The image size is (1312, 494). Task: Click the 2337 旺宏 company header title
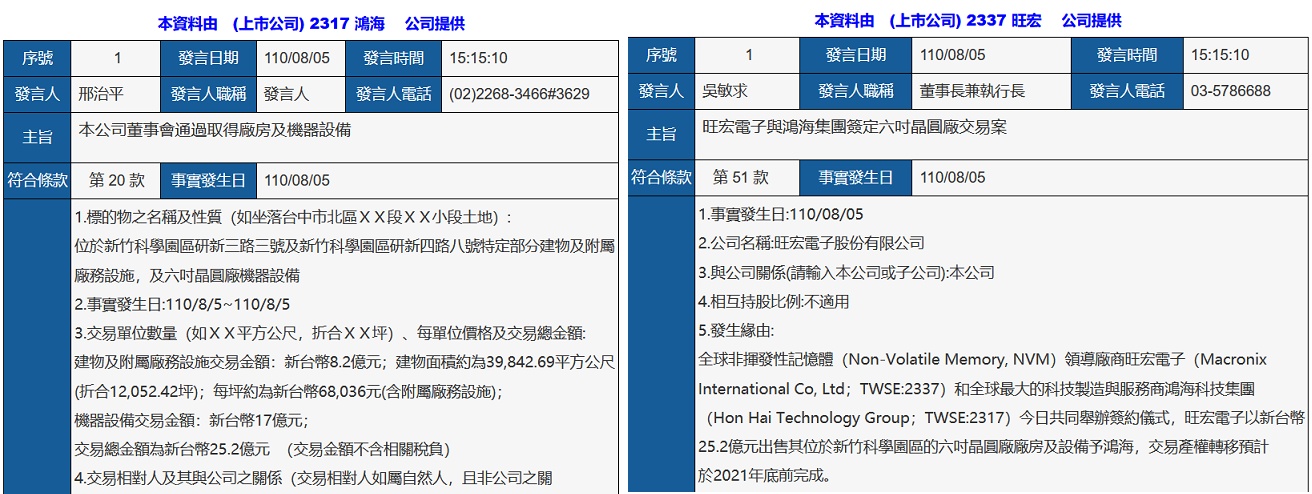pyautogui.click(x=967, y=20)
